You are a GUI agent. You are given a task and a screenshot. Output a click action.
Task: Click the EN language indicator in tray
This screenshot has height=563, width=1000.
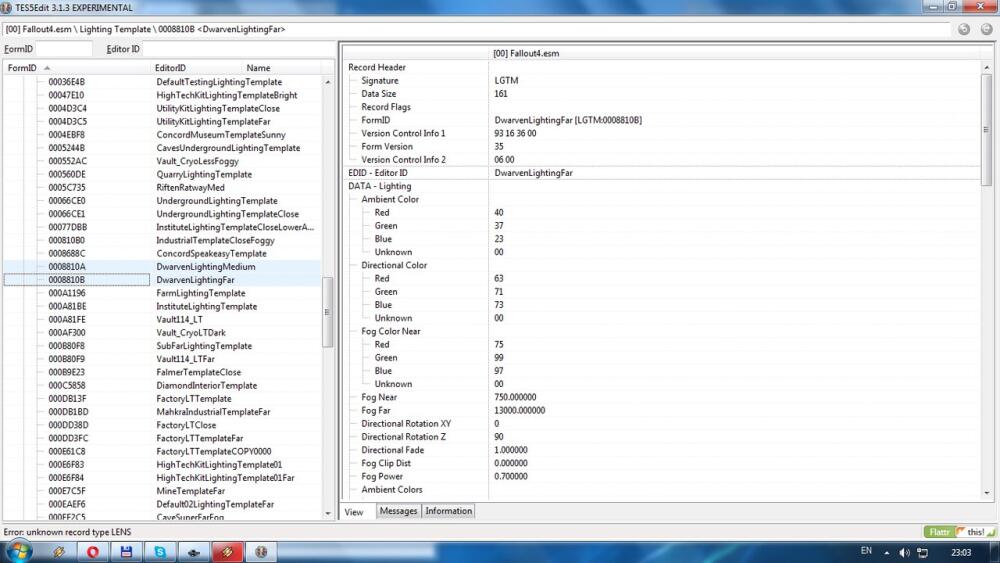point(866,551)
